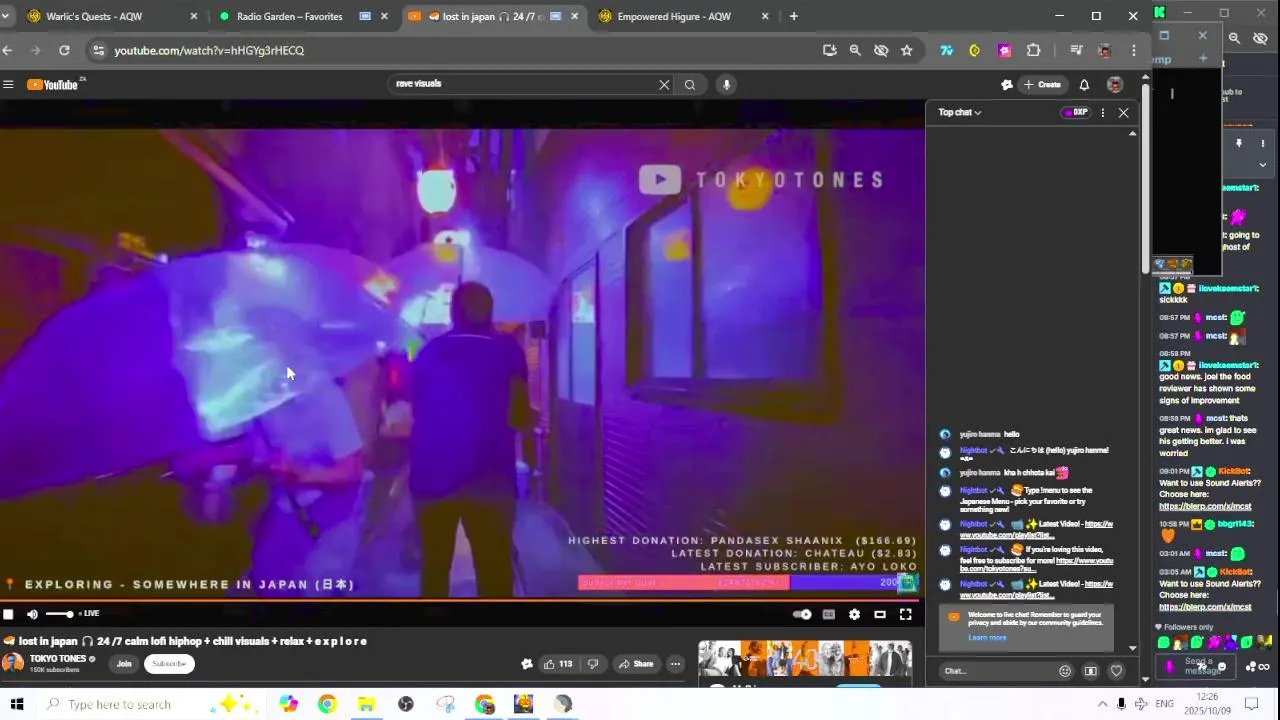The image size is (1280, 720).
Task: Start voice search with microphone icon
Action: pos(727,85)
